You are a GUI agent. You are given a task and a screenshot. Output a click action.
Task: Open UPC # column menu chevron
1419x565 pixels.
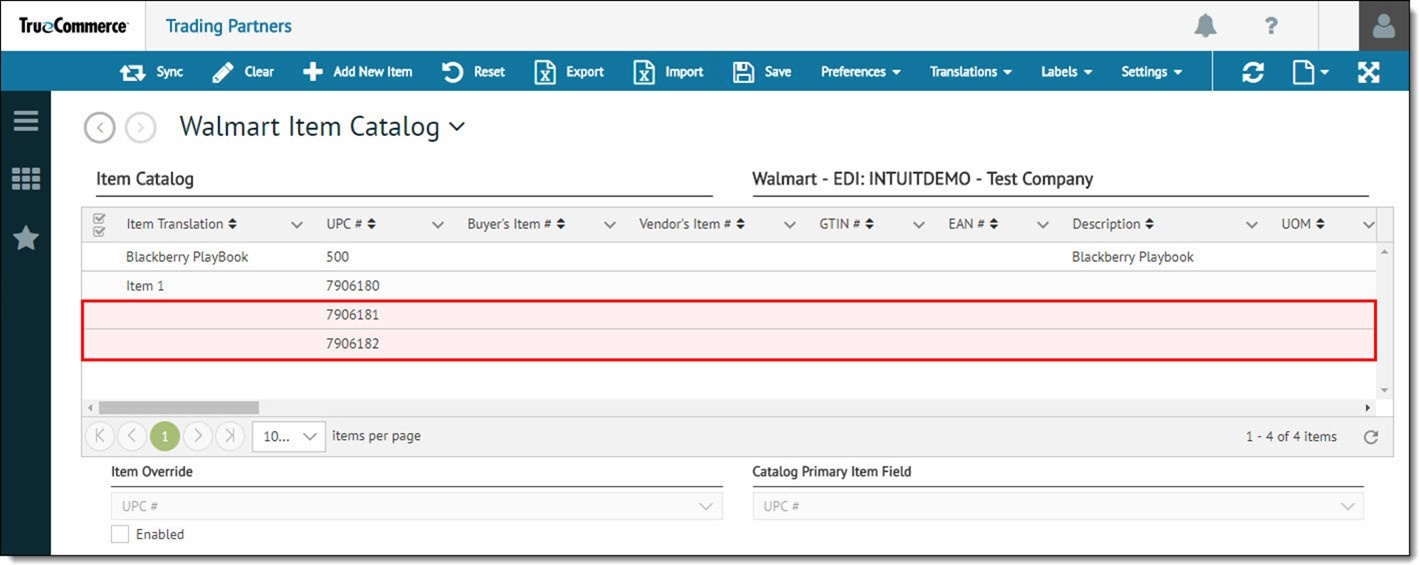[437, 225]
